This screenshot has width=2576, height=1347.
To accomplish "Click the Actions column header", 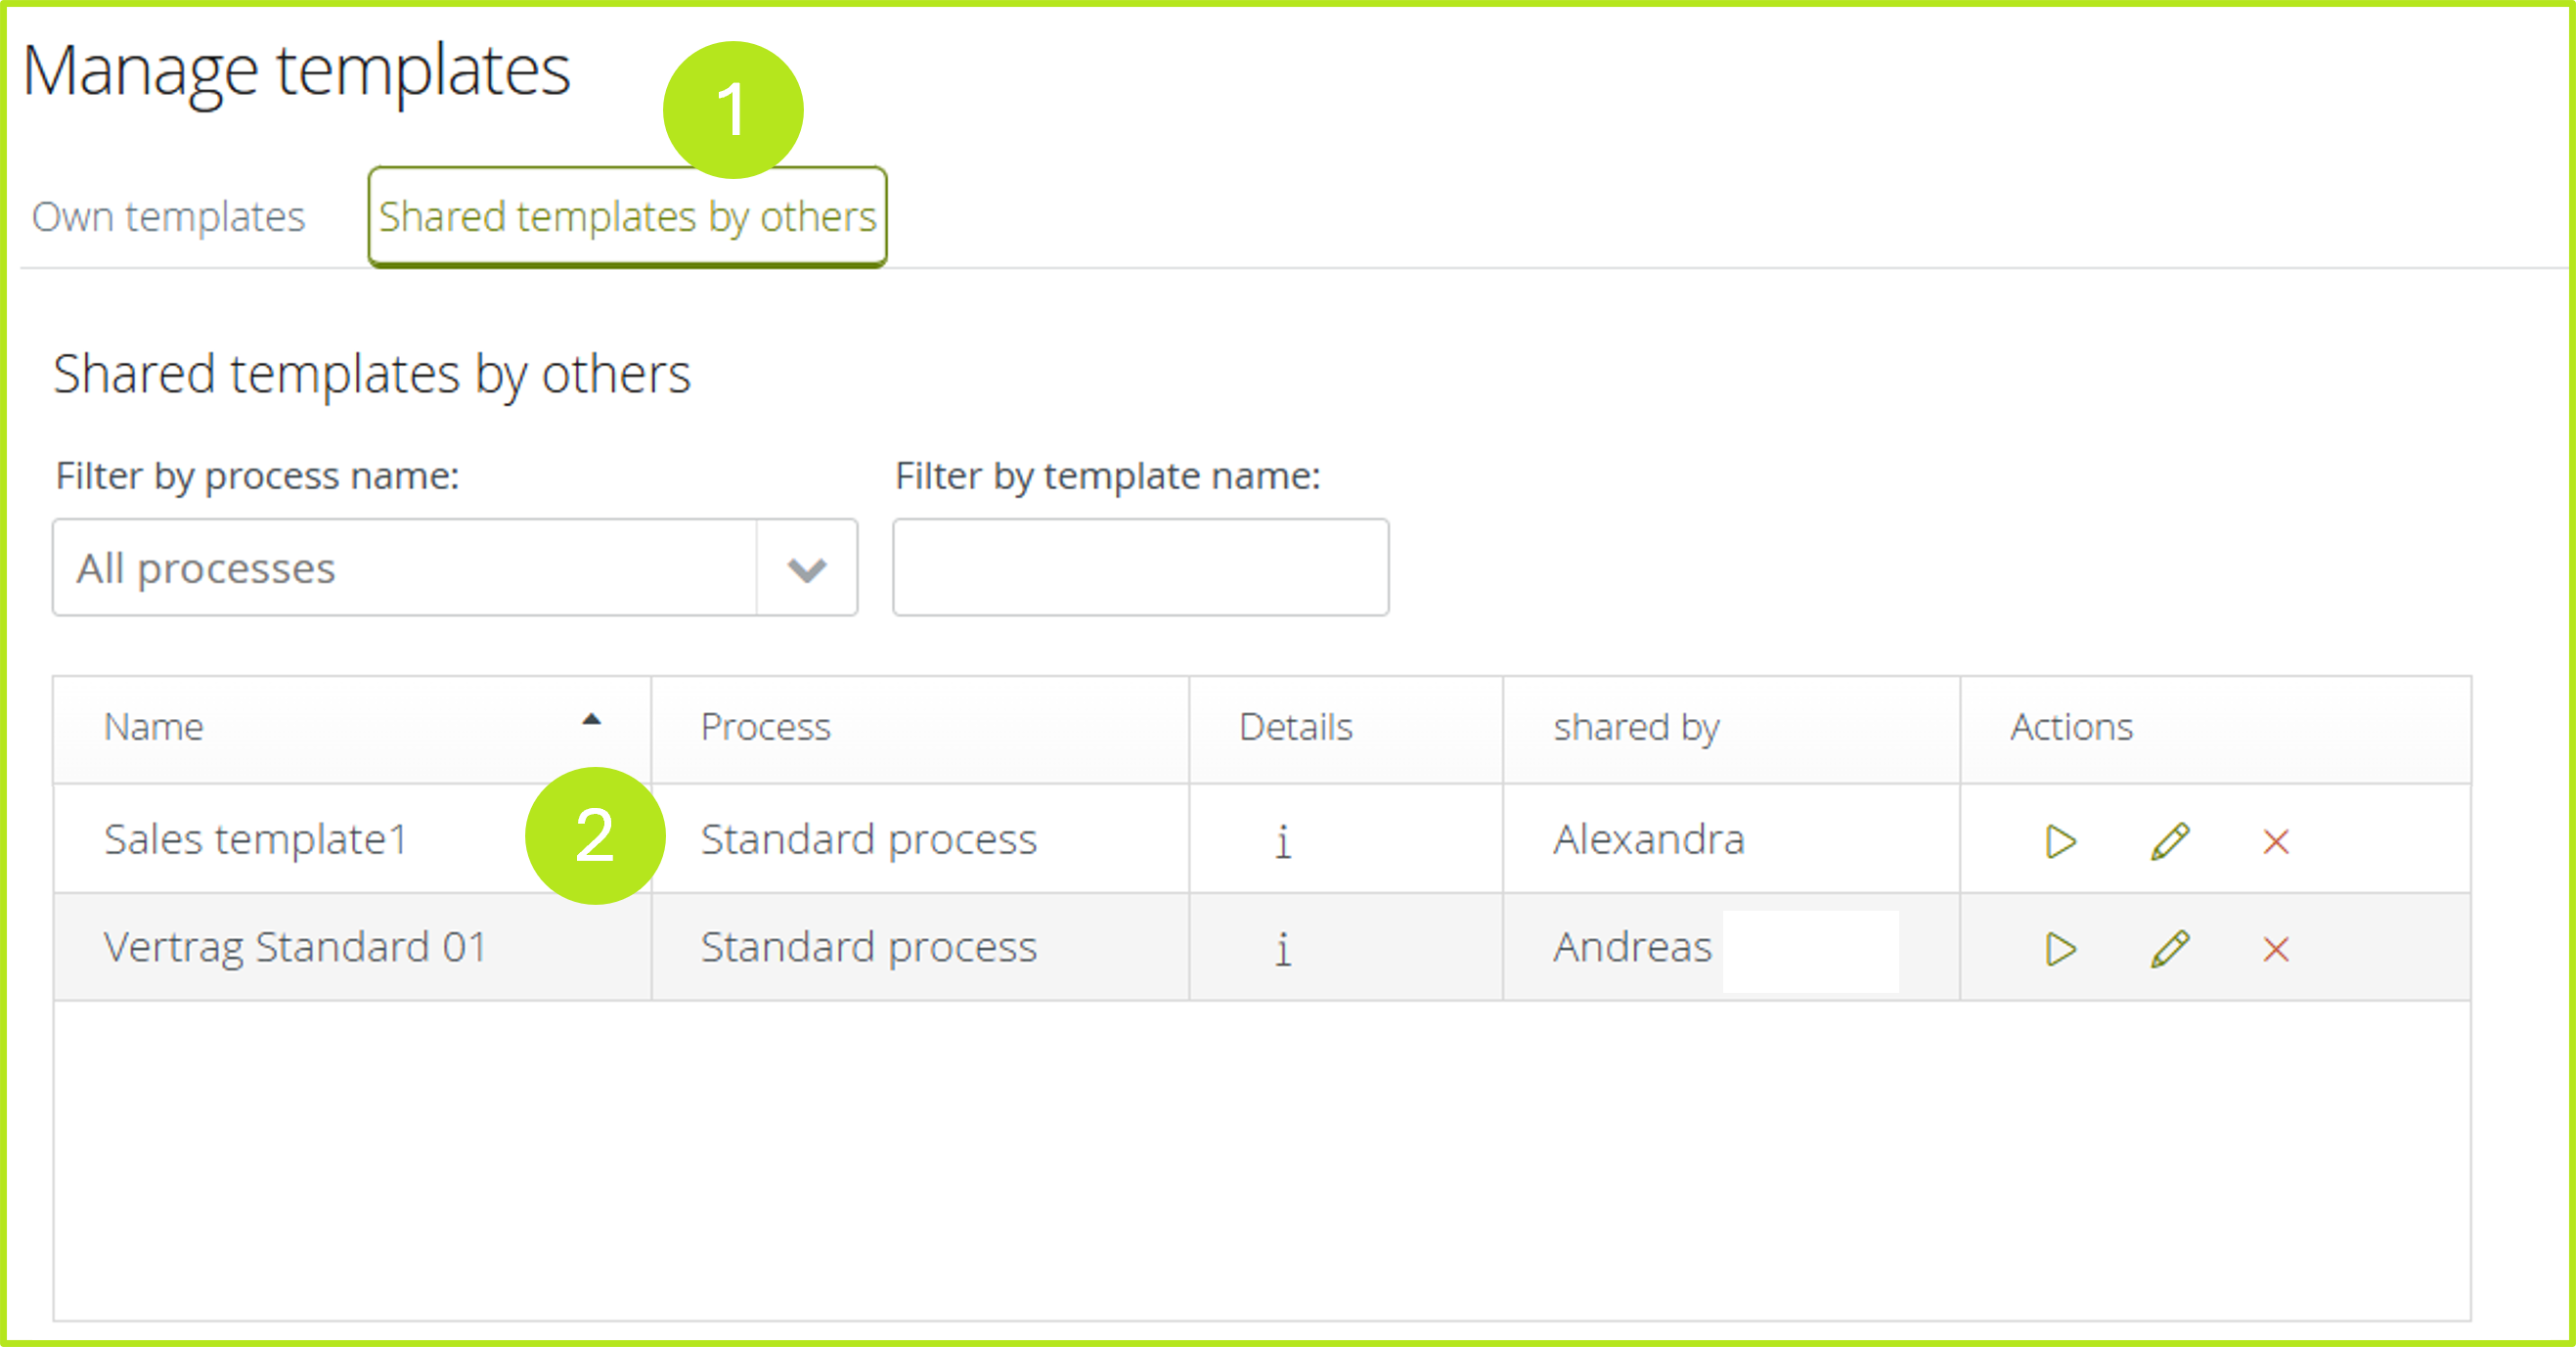I will coord(2071,727).
